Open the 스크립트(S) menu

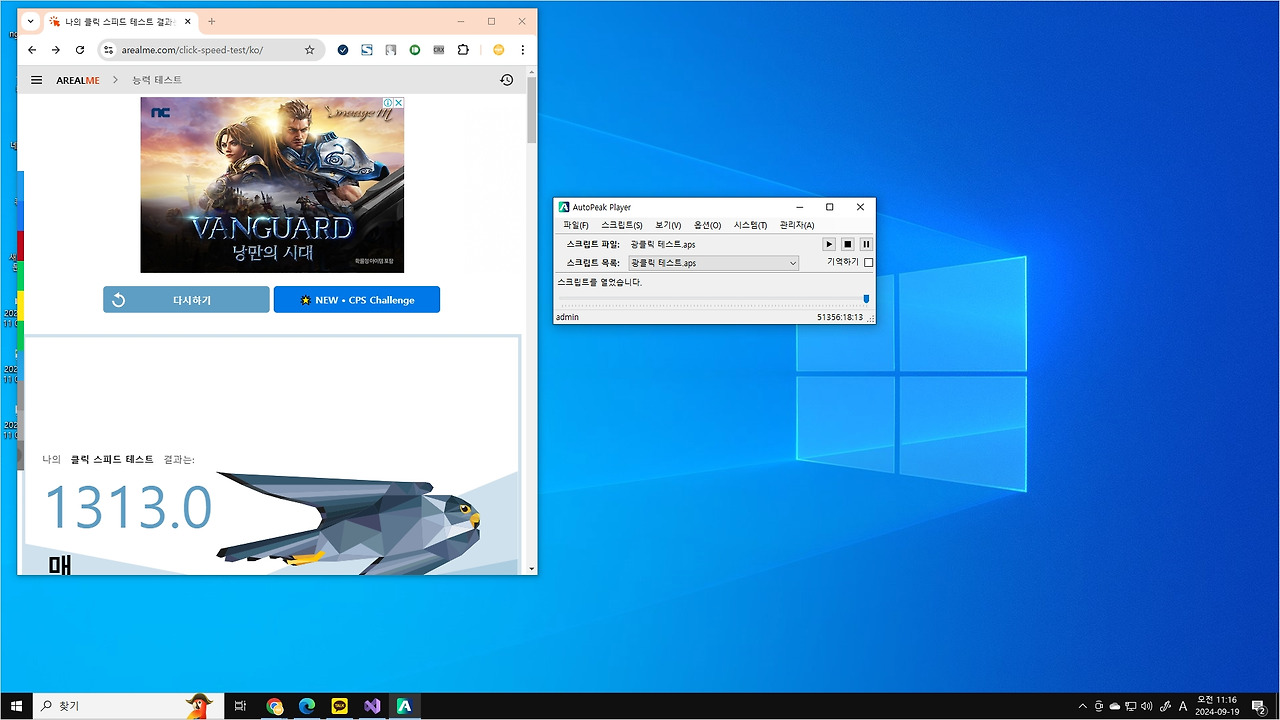click(x=621, y=225)
